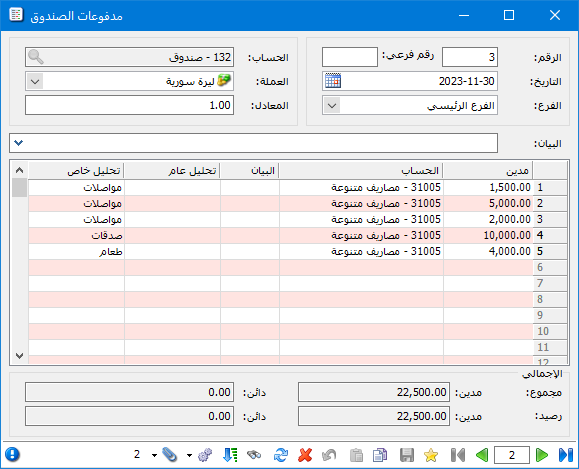
Task: Click the رقم فرعي input field
Action: [x=350, y=57]
